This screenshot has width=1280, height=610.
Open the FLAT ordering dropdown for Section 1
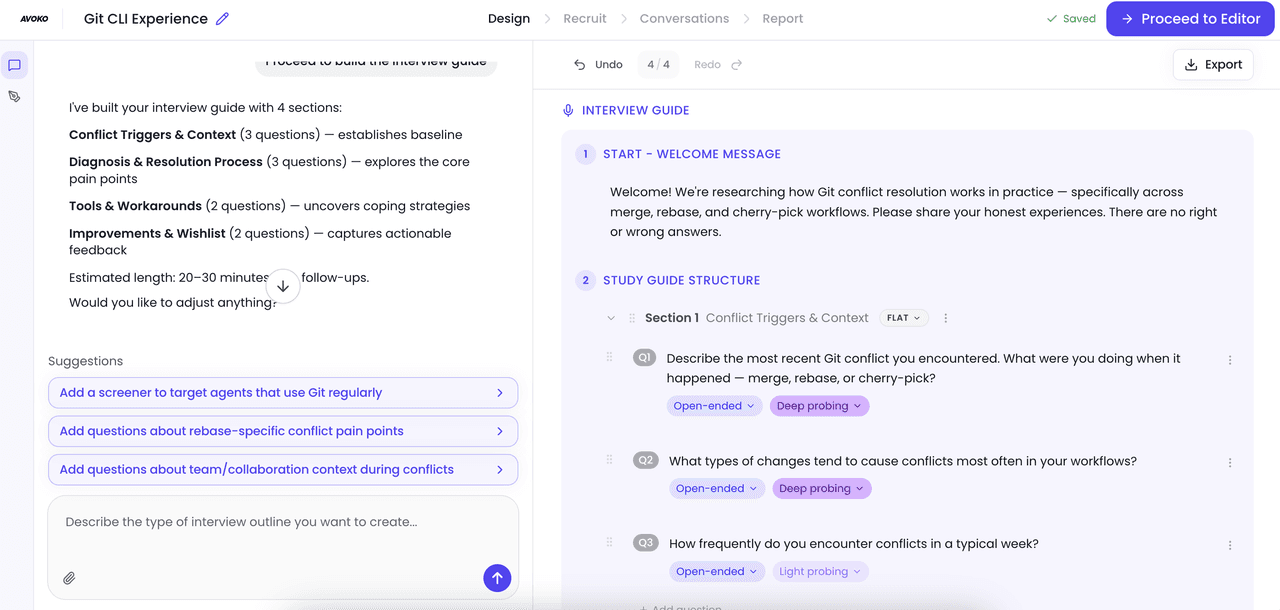pos(903,317)
